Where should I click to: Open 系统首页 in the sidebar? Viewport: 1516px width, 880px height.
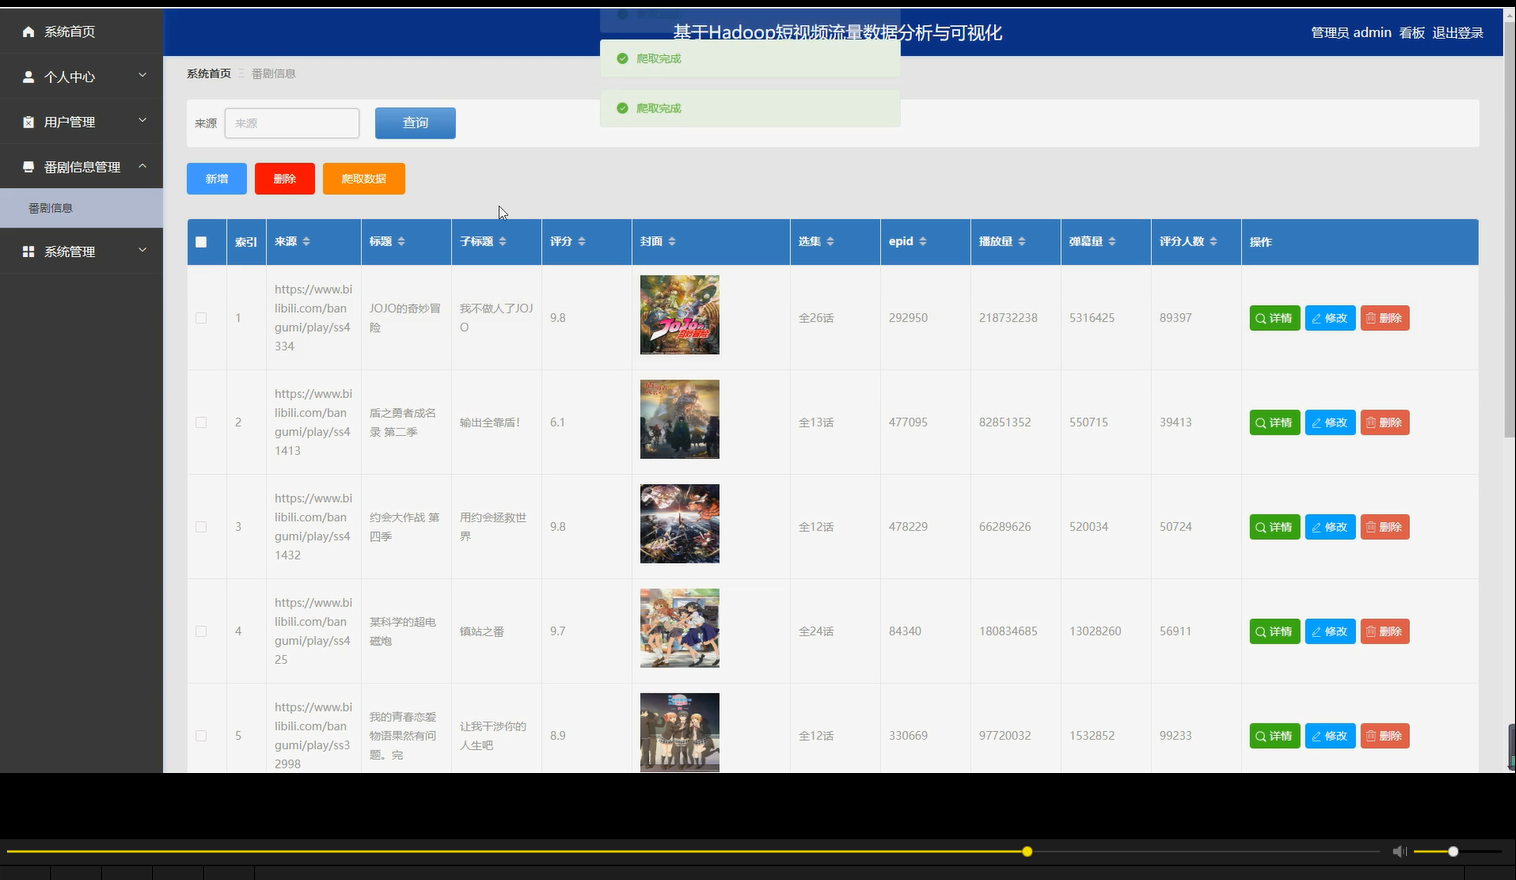tap(81, 32)
